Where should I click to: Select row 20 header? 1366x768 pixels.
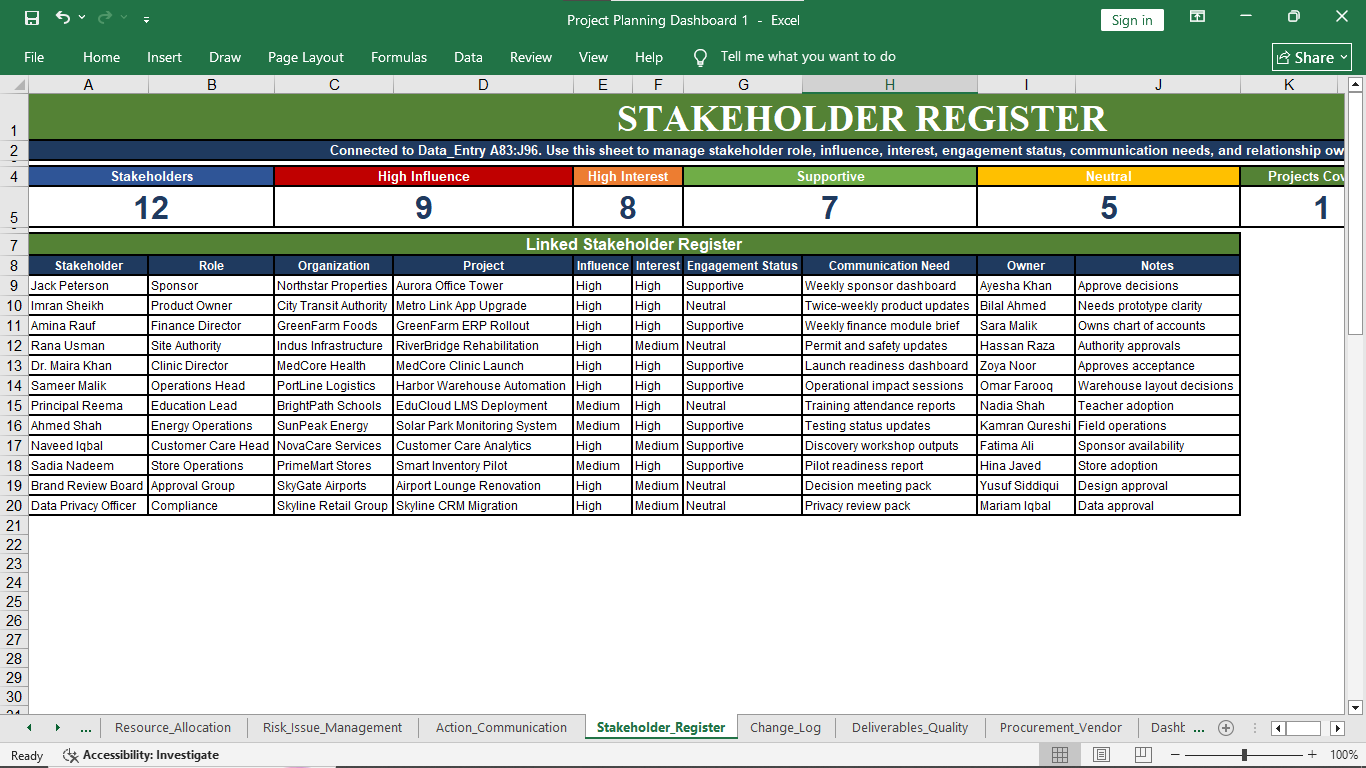tap(14, 506)
